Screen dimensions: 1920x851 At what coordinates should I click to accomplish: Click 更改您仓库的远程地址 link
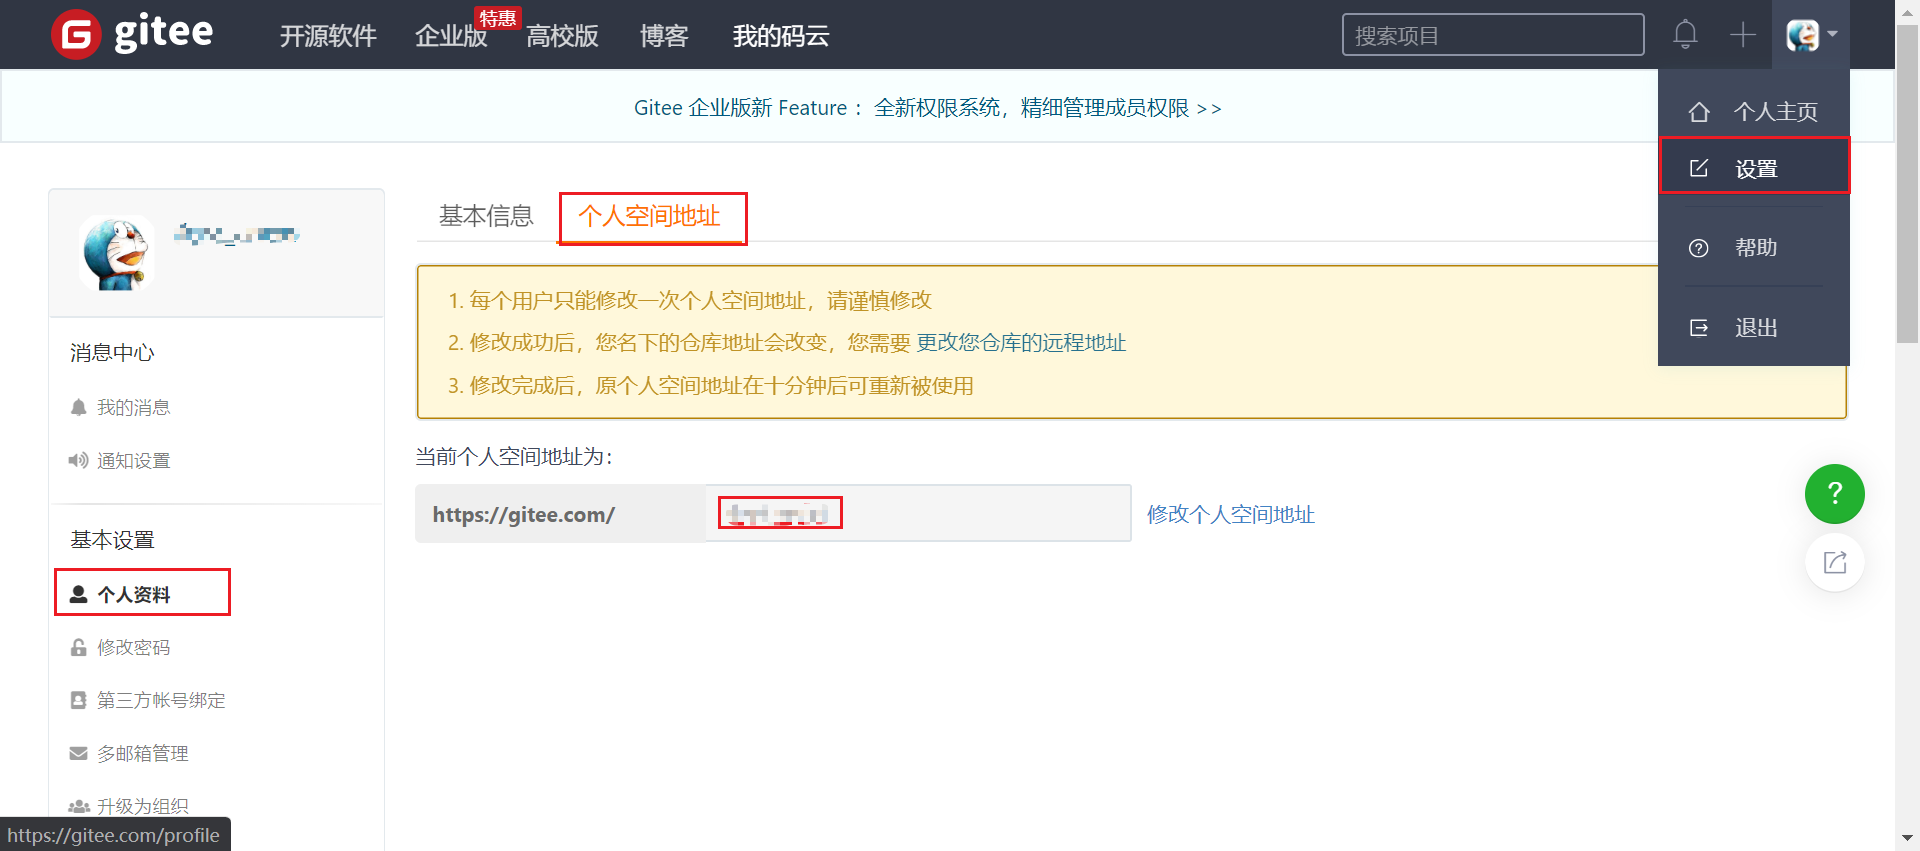(1021, 343)
